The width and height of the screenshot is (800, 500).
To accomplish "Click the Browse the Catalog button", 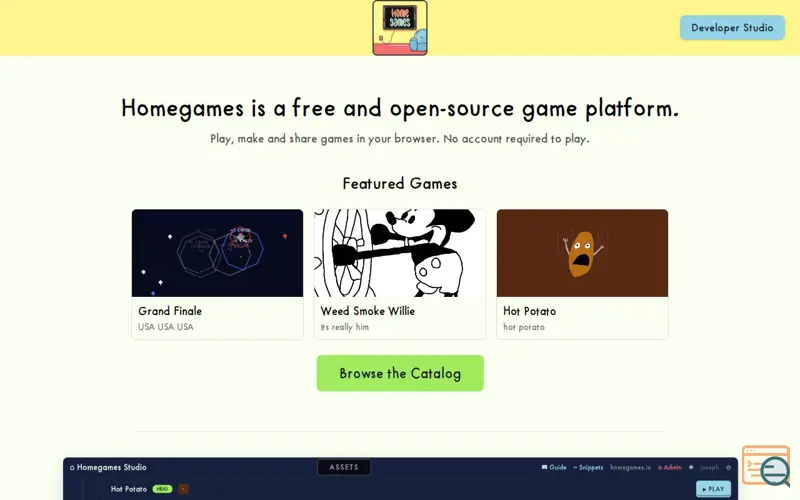I will [x=400, y=373].
